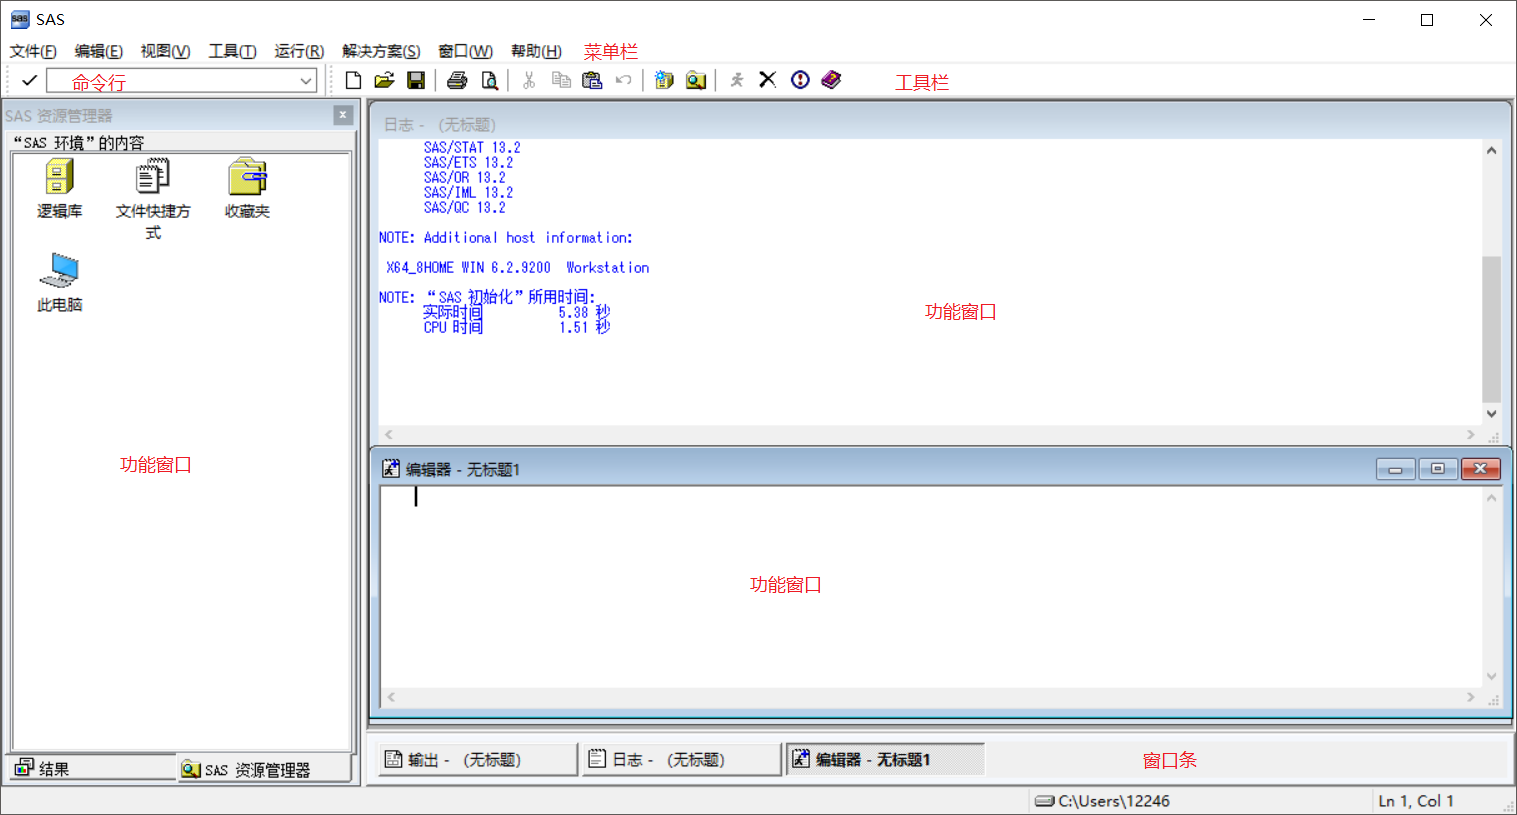Maximize the editor 无标题1 window
The height and width of the screenshot is (815, 1517).
point(1438,469)
